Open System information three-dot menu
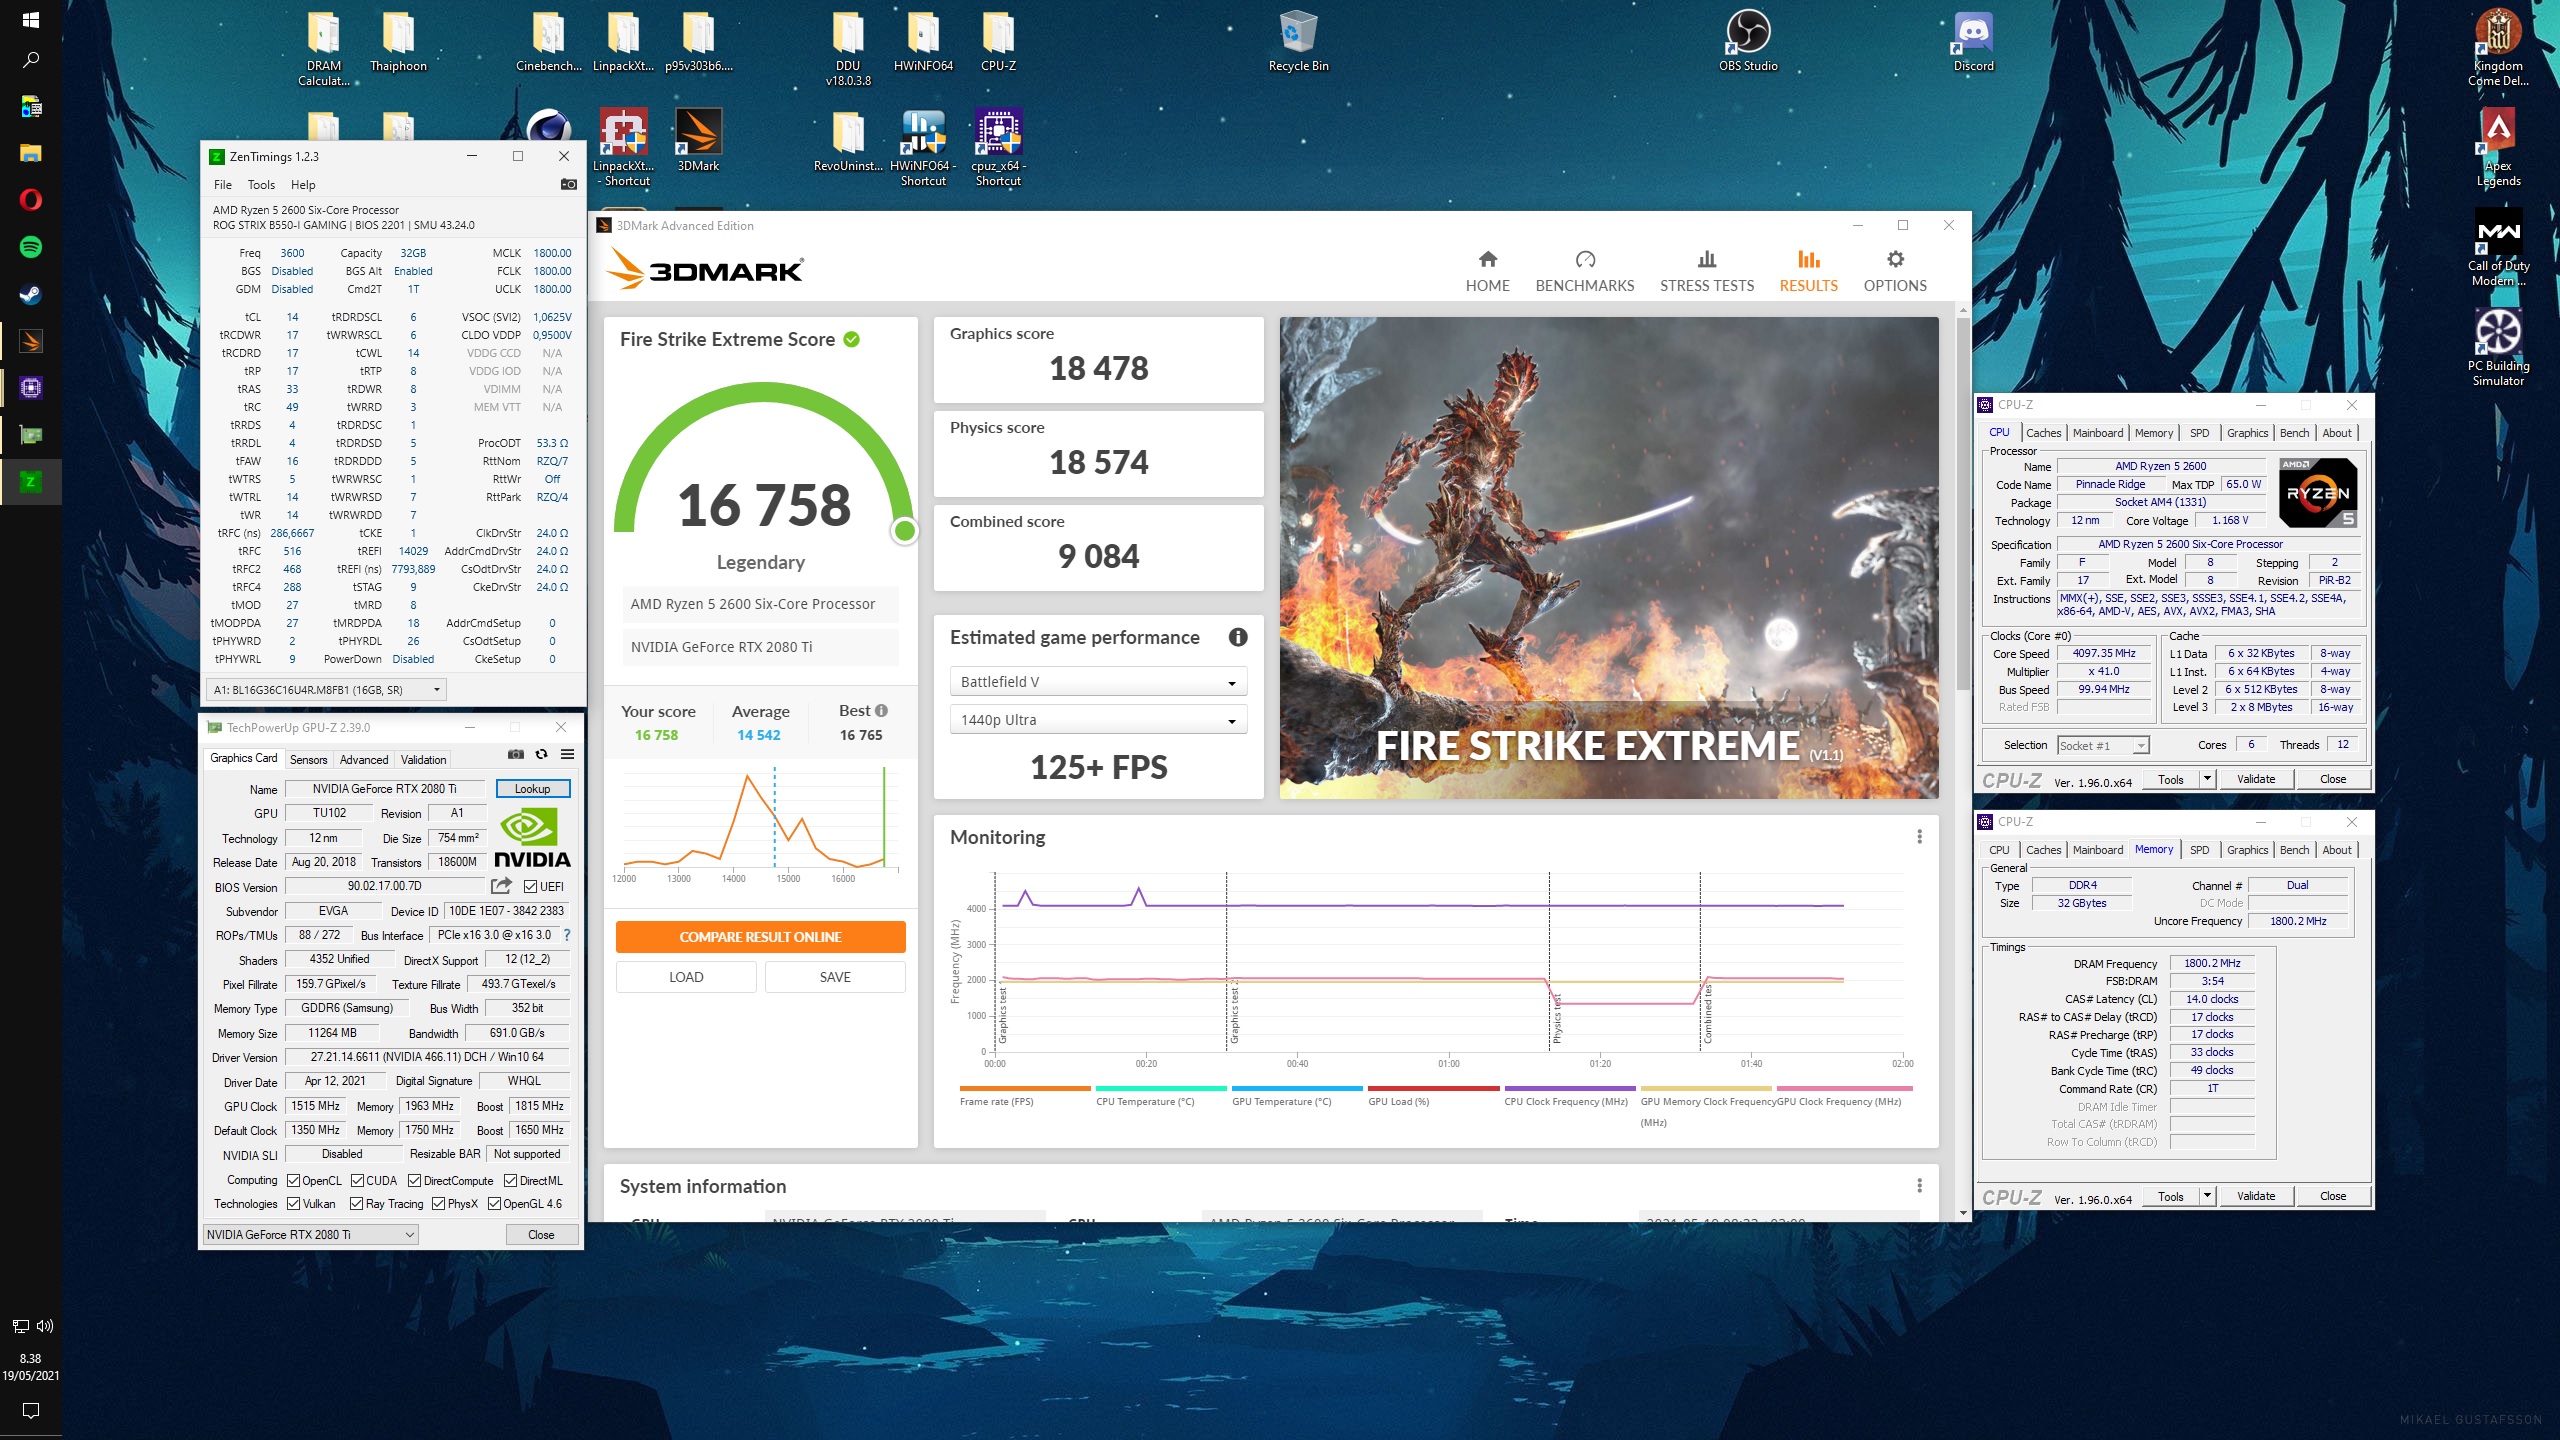 coord(1919,1186)
